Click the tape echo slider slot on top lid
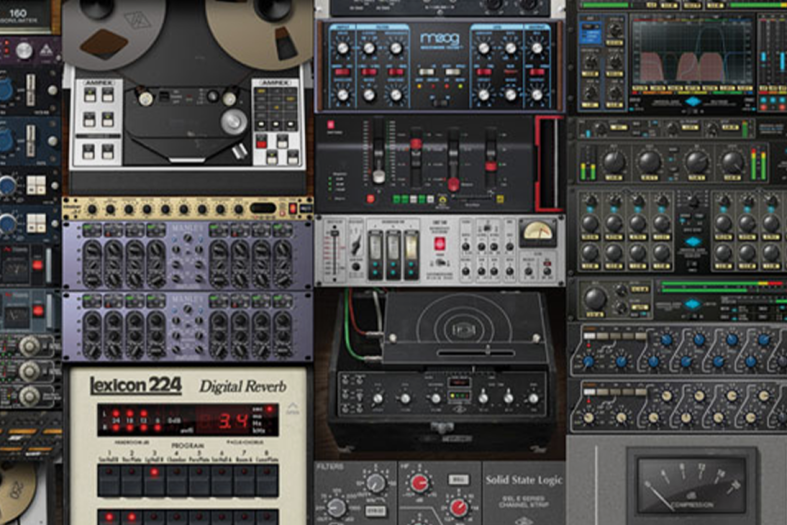This screenshot has height=525, width=787. (475, 352)
